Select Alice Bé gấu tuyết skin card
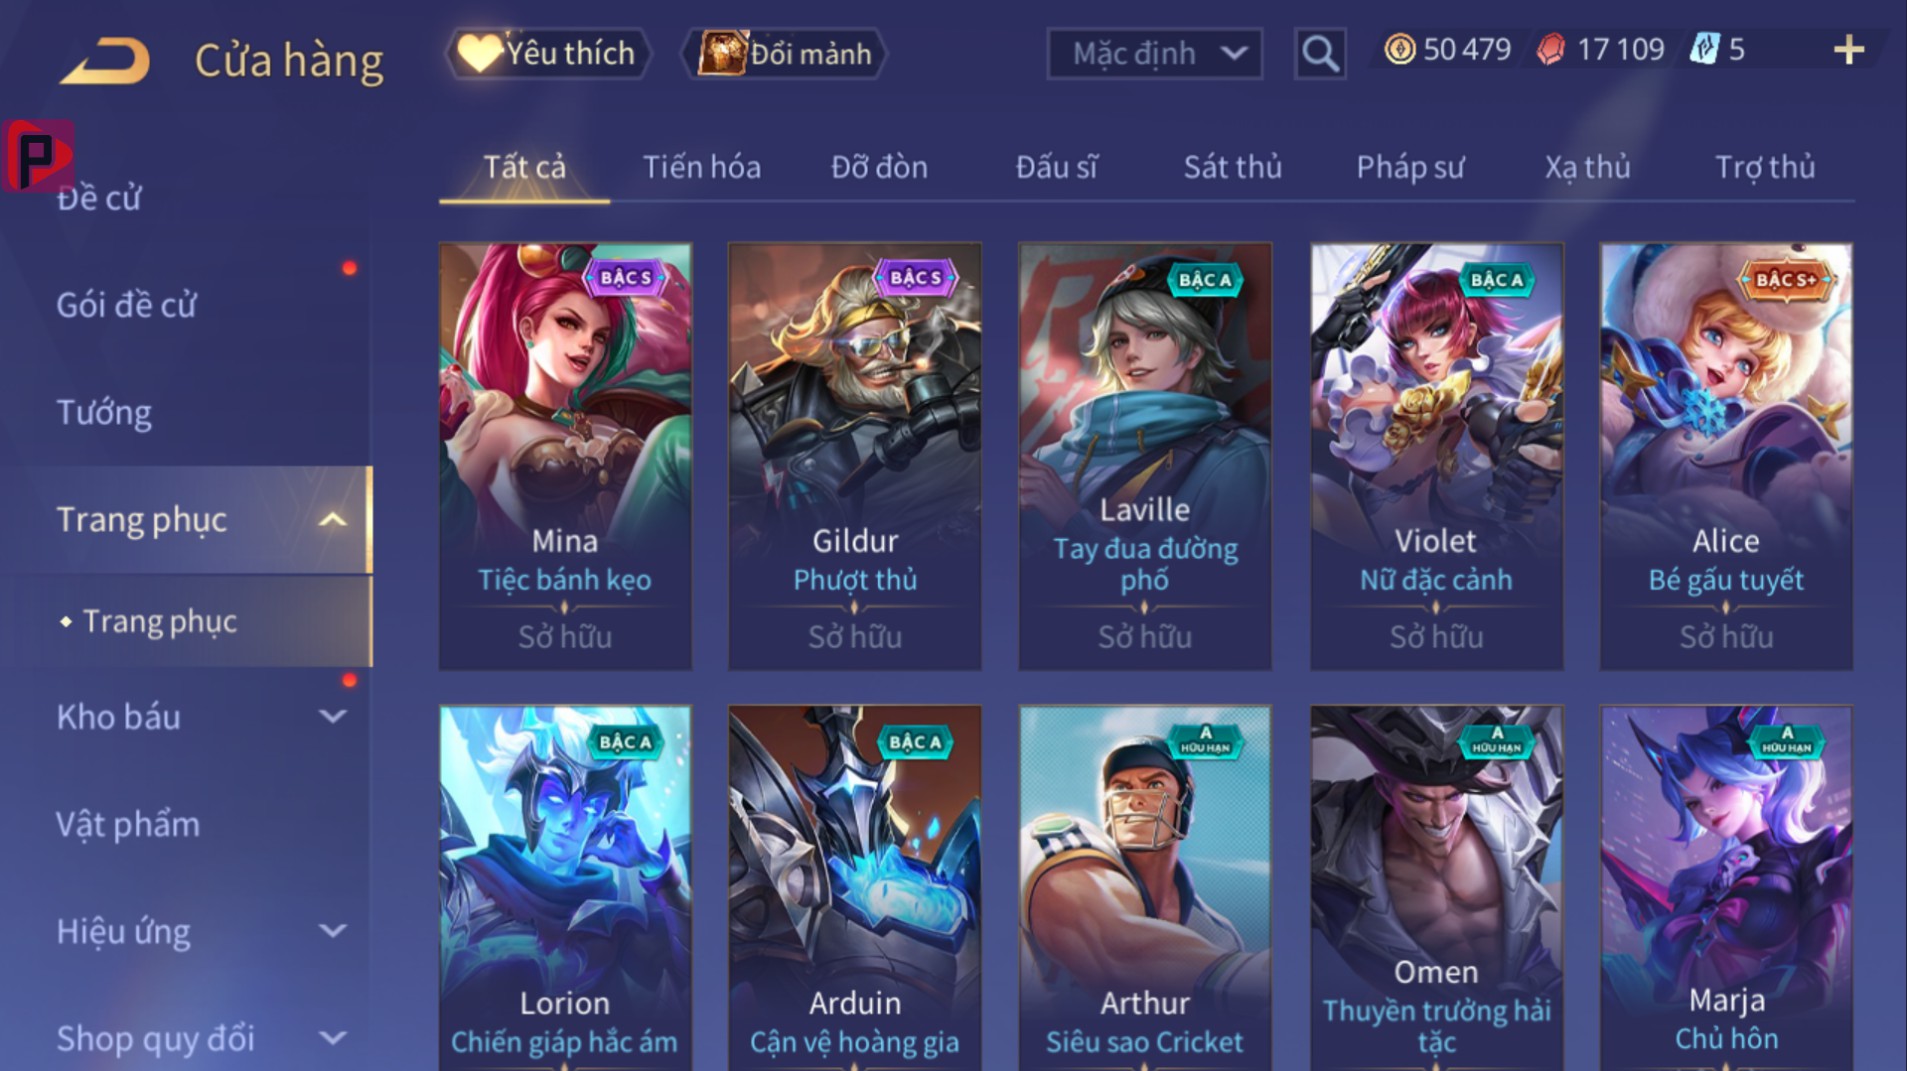 [x=1726, y=456]
